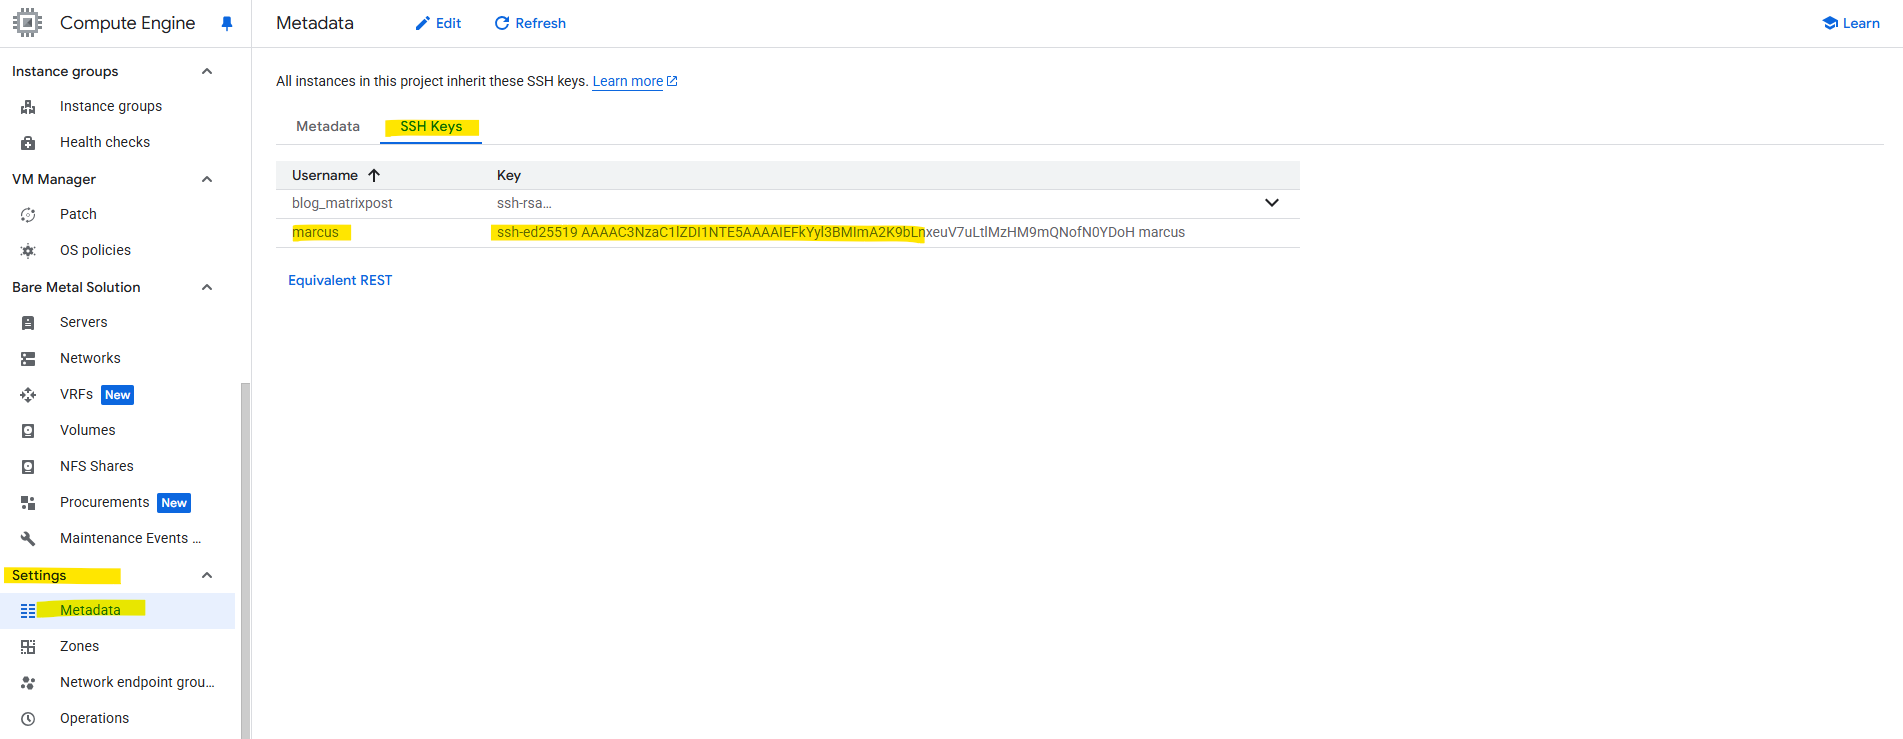Click the Operations clock icon
Viewport: 1903px width, 739px height.
(28, 718)
